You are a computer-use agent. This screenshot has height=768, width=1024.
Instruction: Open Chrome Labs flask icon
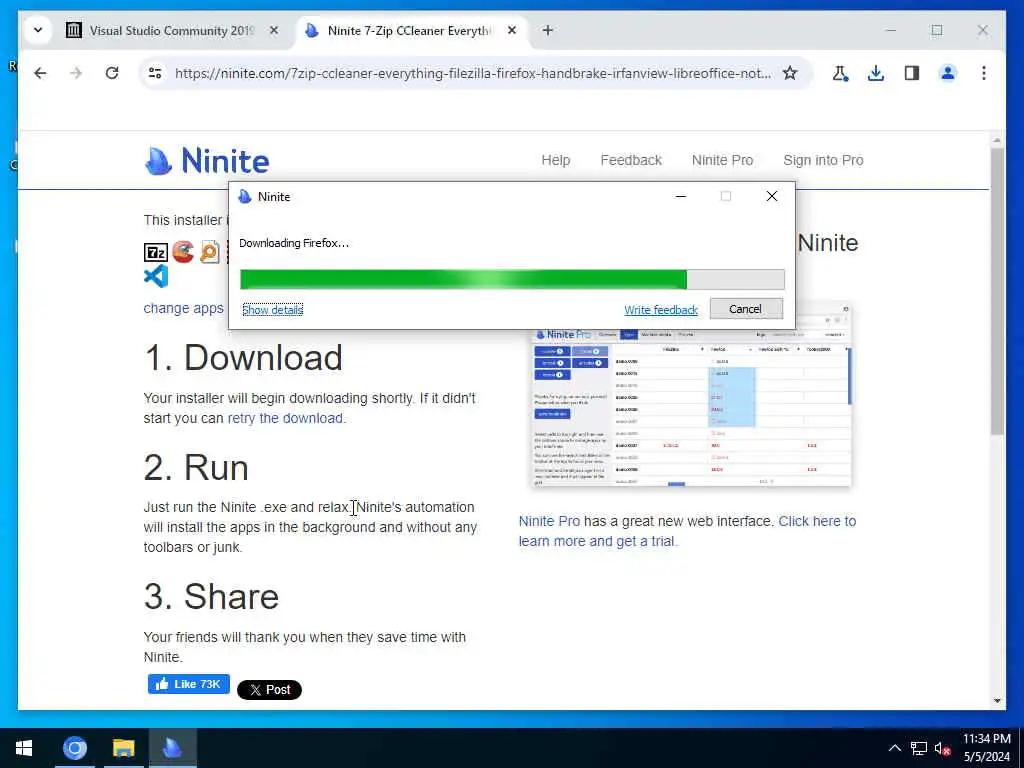pyautogui.click(x=840, y=73)
